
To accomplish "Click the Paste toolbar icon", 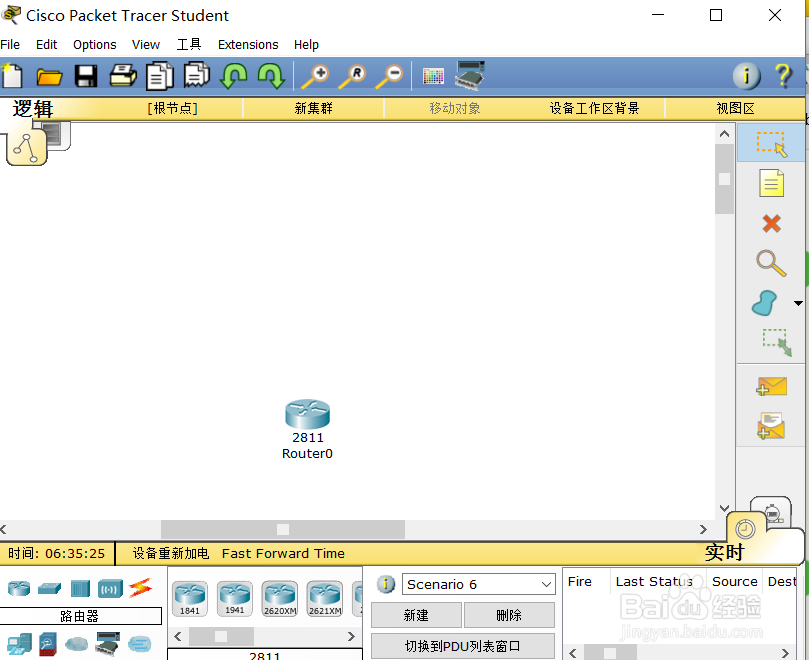I will pyautogui.click(x=197, y=75).
